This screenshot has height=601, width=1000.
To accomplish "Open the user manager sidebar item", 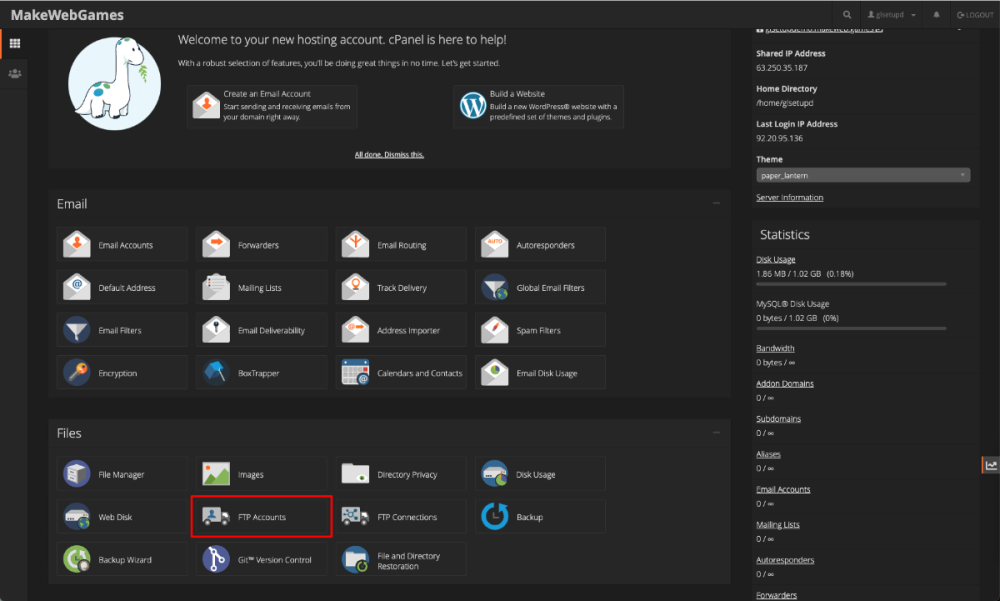I will click(13, 73).
